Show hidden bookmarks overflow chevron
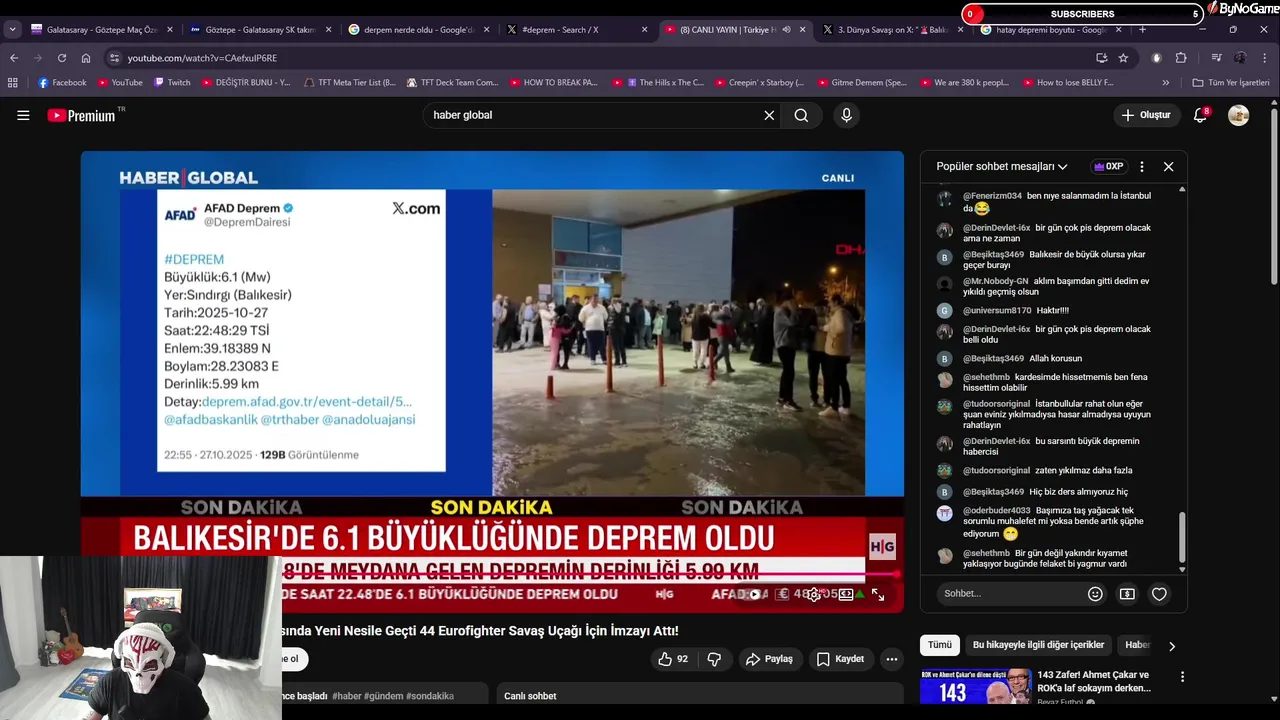 pyautogui.click(x=1165, y=83)
